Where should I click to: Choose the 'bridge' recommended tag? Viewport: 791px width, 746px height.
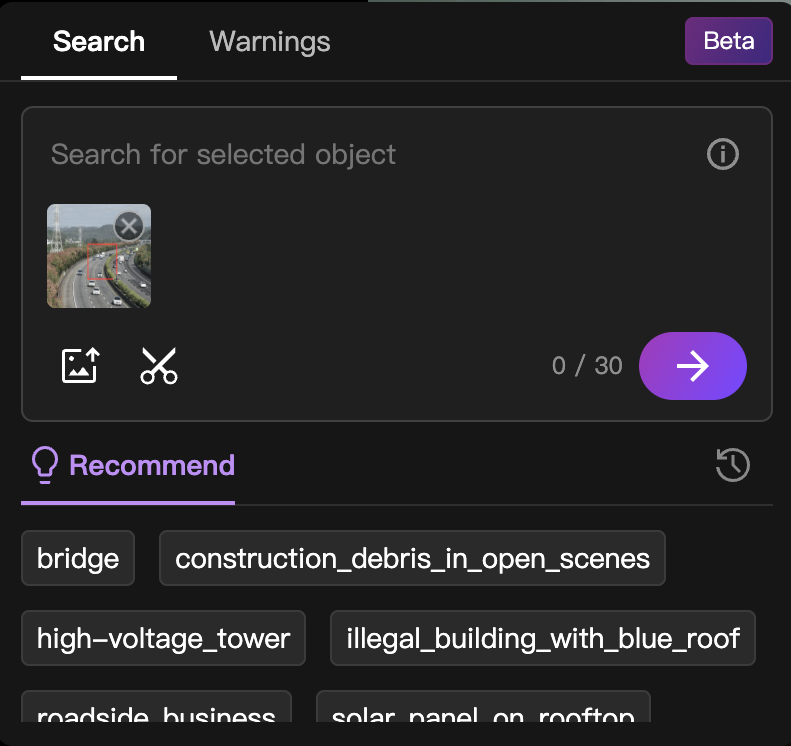(78, 558)
